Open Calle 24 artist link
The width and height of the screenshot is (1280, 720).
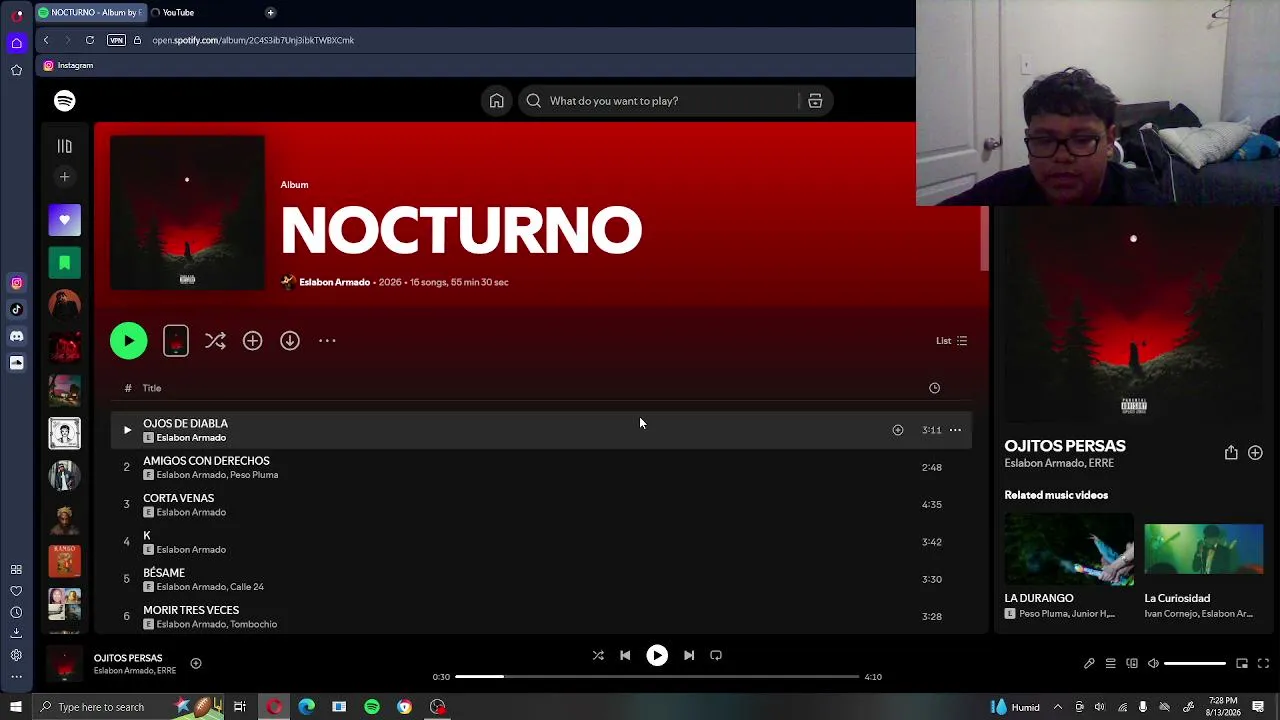point(247,587)
